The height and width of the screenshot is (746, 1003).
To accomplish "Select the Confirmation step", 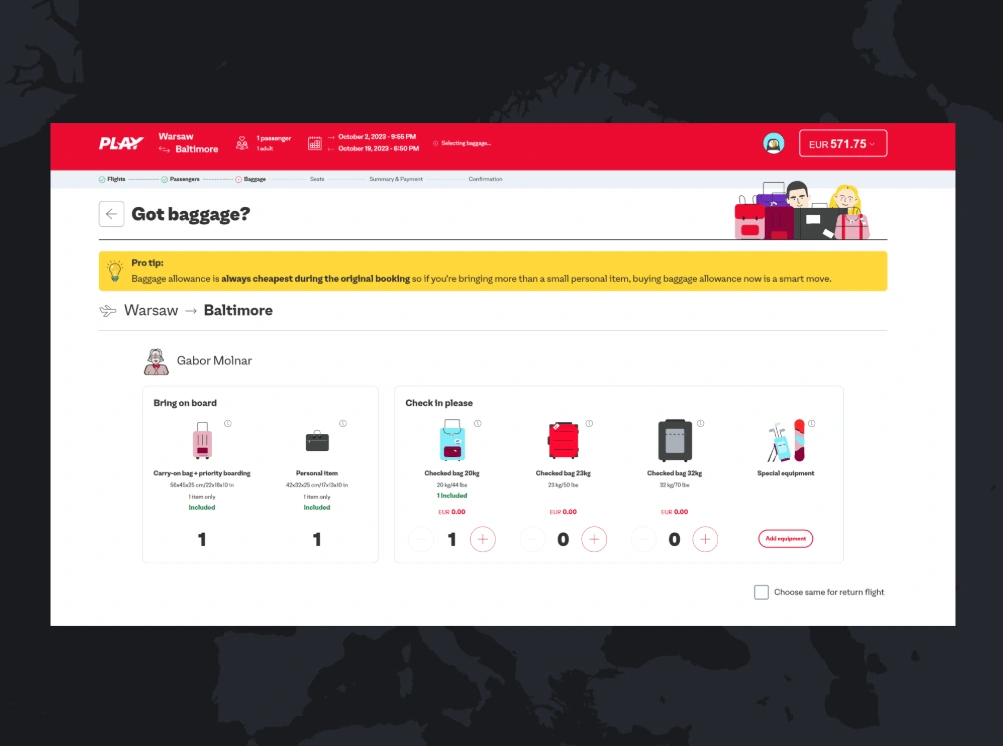I will pos(486,179).
